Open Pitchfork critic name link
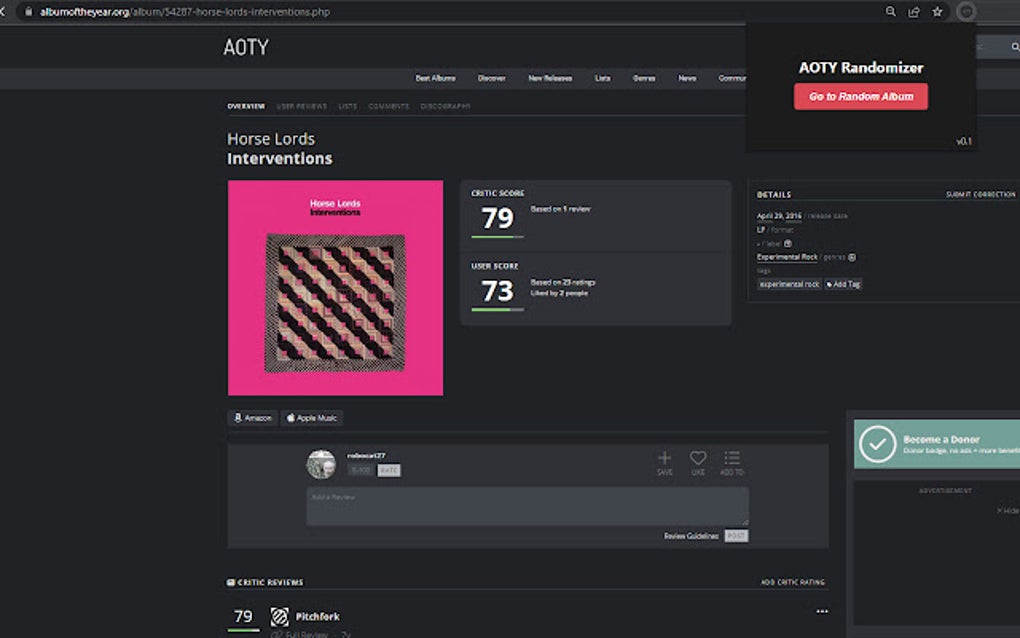The width and height of the screenshot is (1020, 638). (x=317, y=616)
